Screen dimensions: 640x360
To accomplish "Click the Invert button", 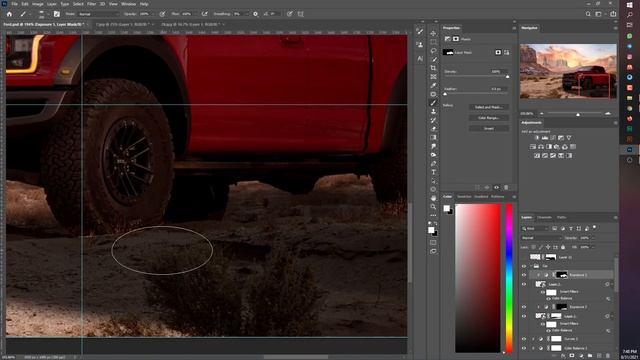I will [489, 129].
